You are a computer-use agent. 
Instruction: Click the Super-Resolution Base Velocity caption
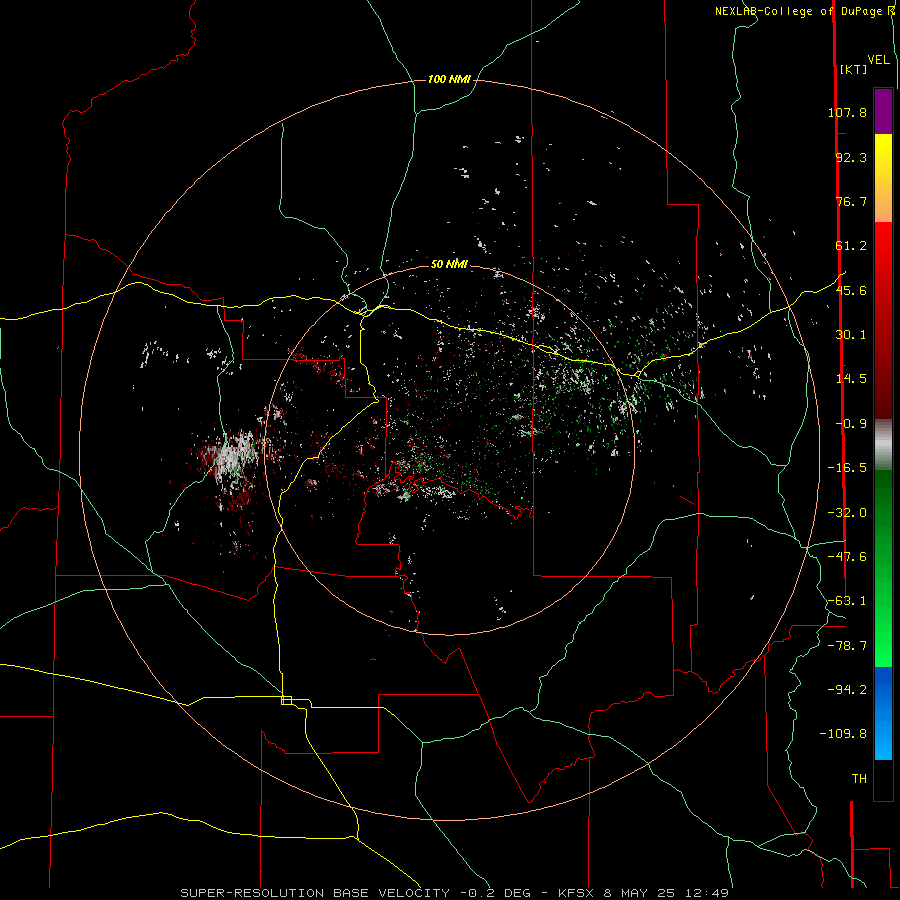[x=455, y=893]
